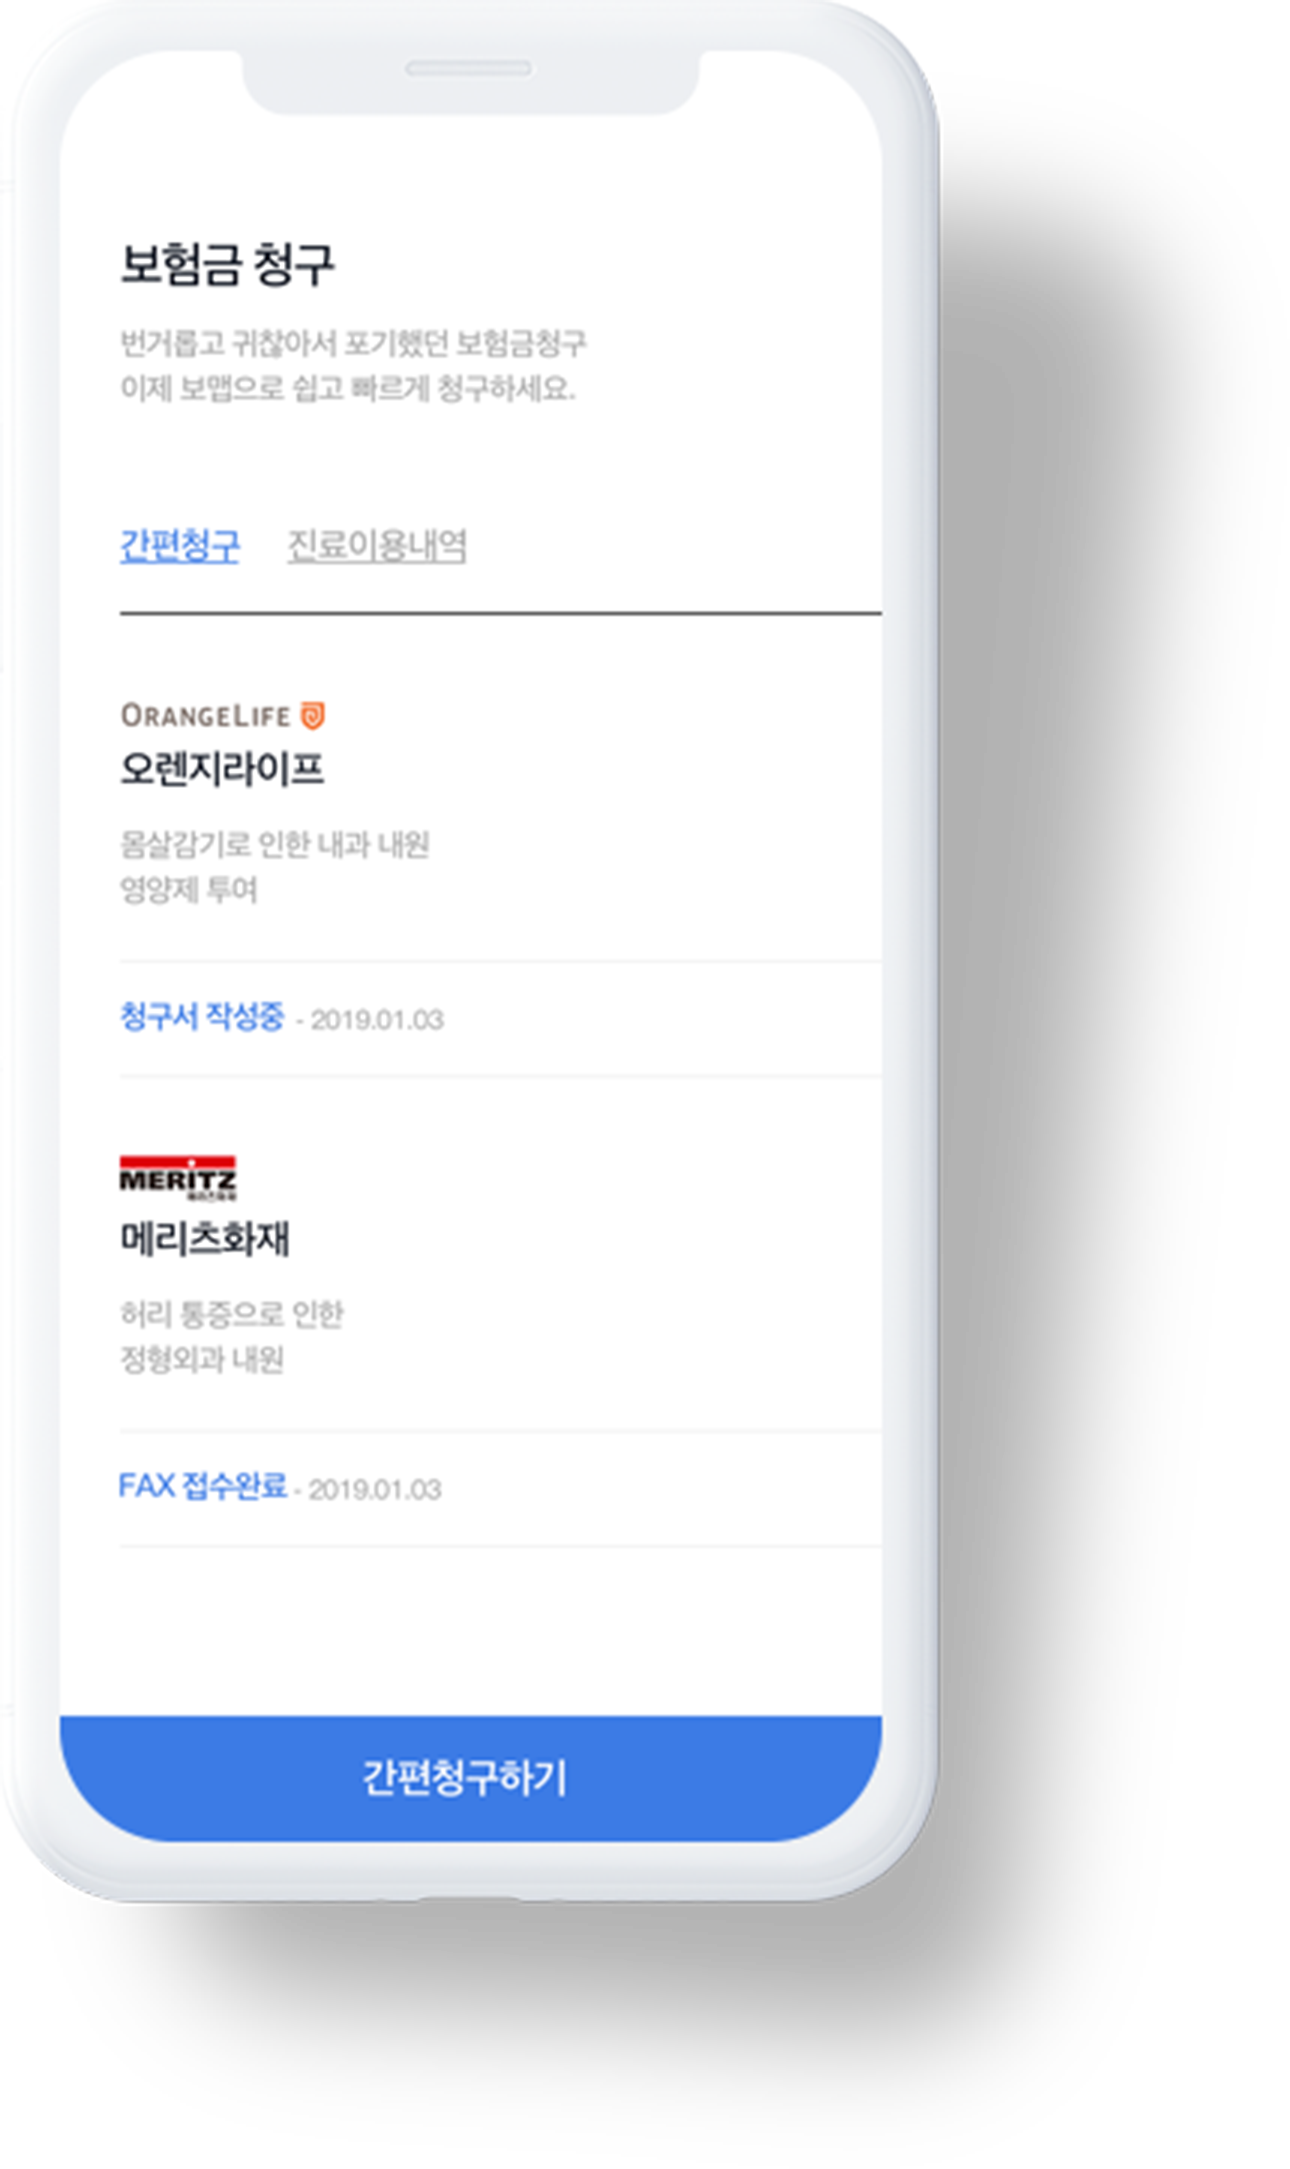
Task: Click the 영양제 투여 detail line
Action: tap(188, 890)
